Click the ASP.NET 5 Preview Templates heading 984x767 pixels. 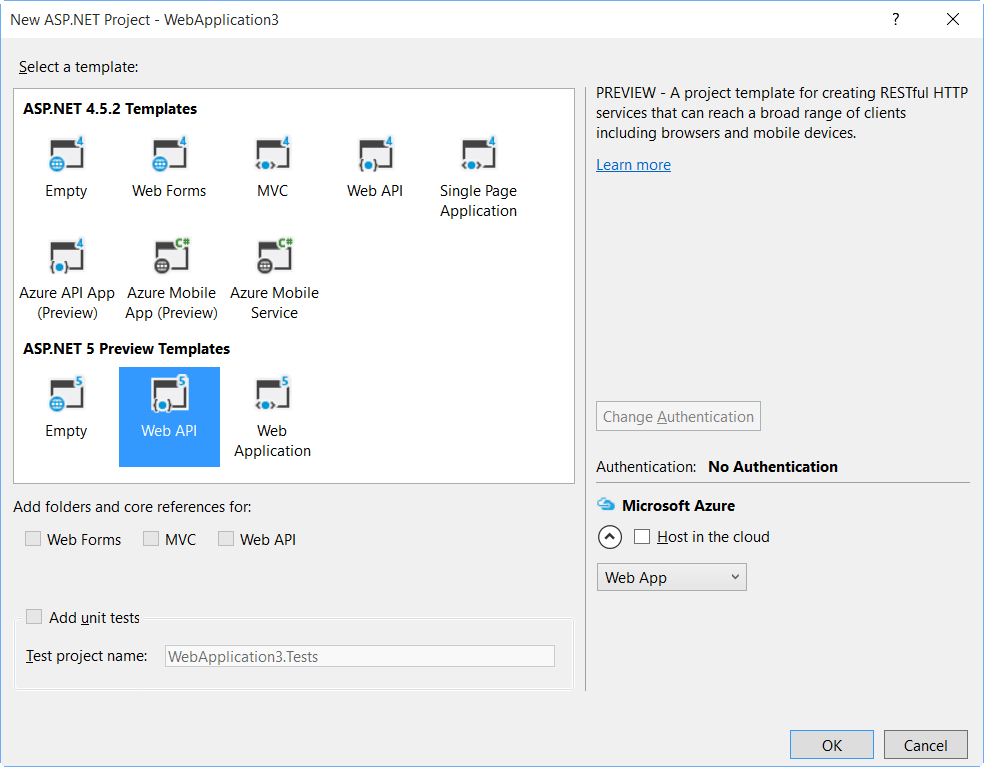(x=127, y=348)
